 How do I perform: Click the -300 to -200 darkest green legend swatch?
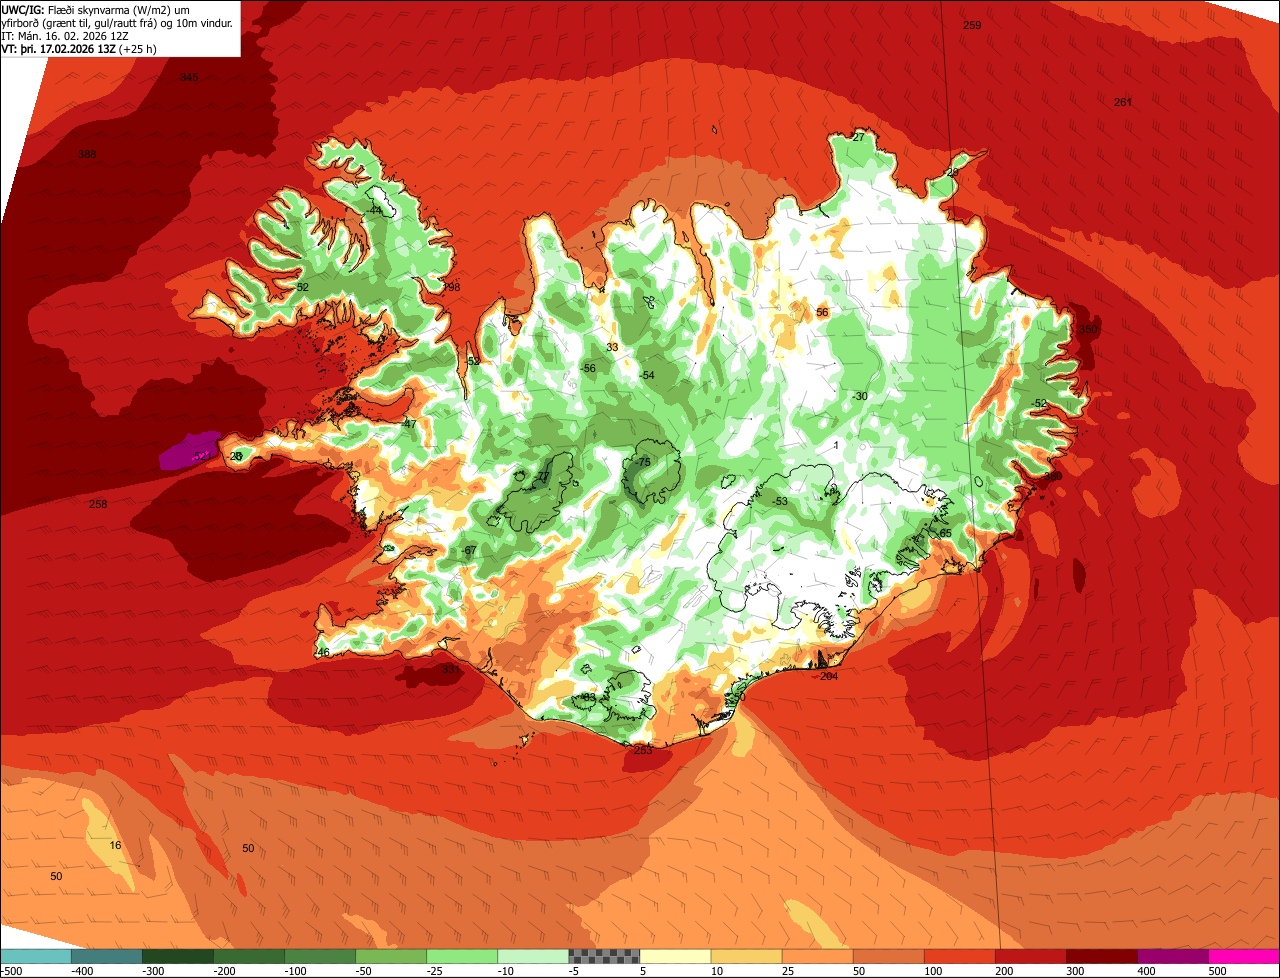178,956
